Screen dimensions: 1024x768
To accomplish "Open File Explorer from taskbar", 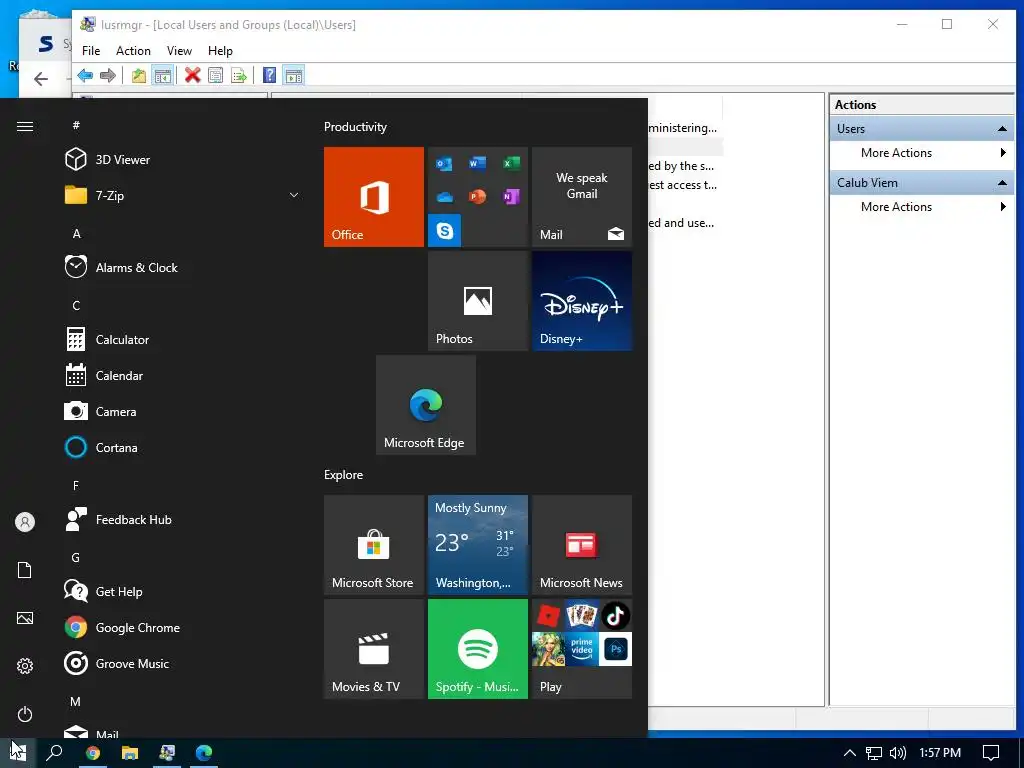I will point(130,753).
